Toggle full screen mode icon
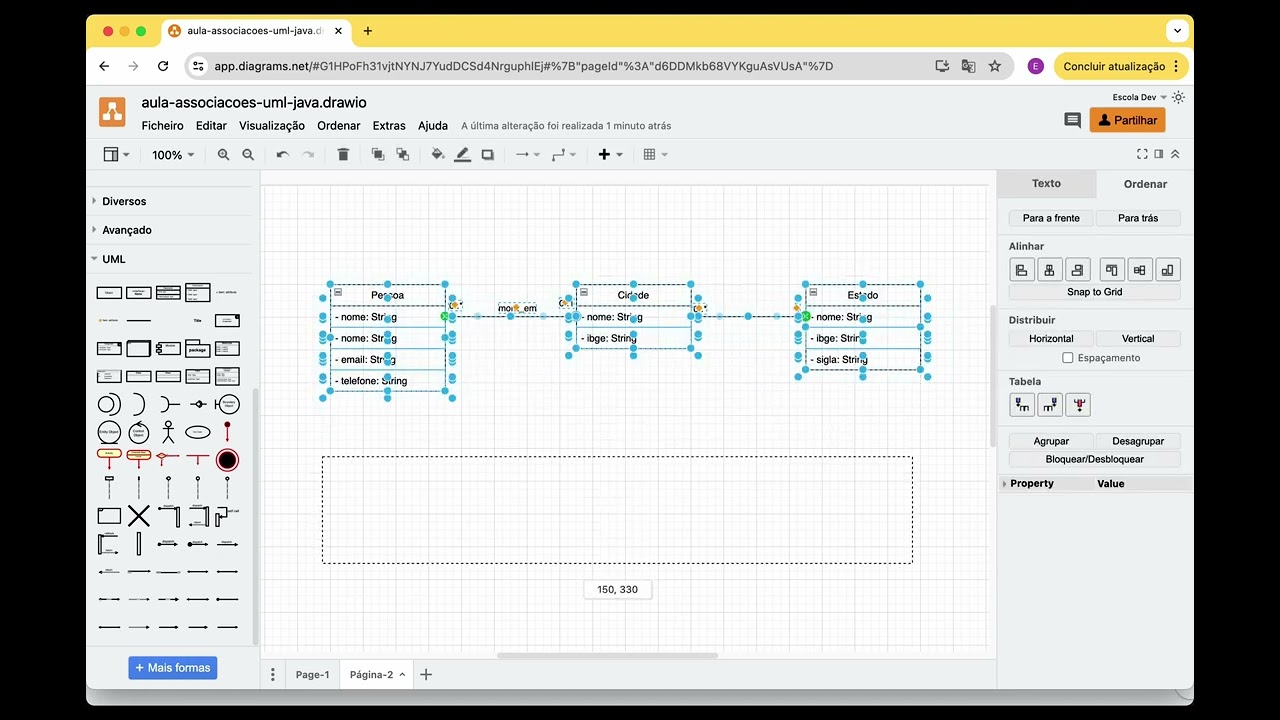Image resolution: width=1280 pixels, height=720 pixels. (x=1142, y=154)
